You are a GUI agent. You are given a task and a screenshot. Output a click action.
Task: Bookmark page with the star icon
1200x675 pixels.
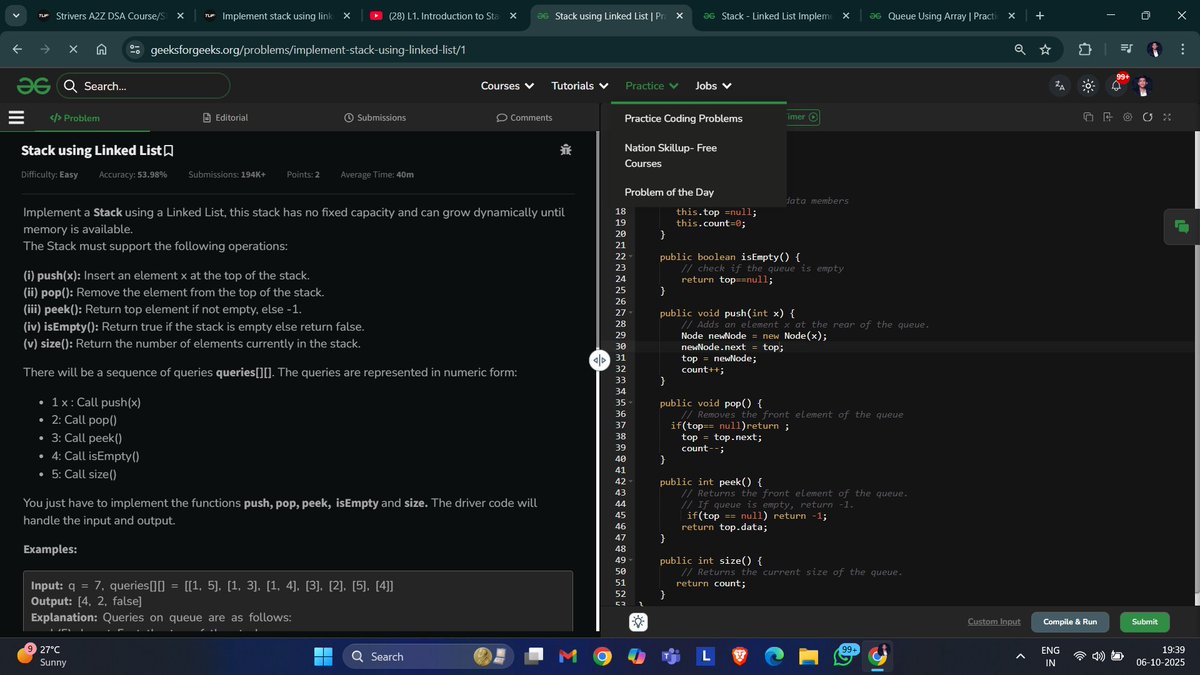pyautogui.click(x=1045, y=49)
